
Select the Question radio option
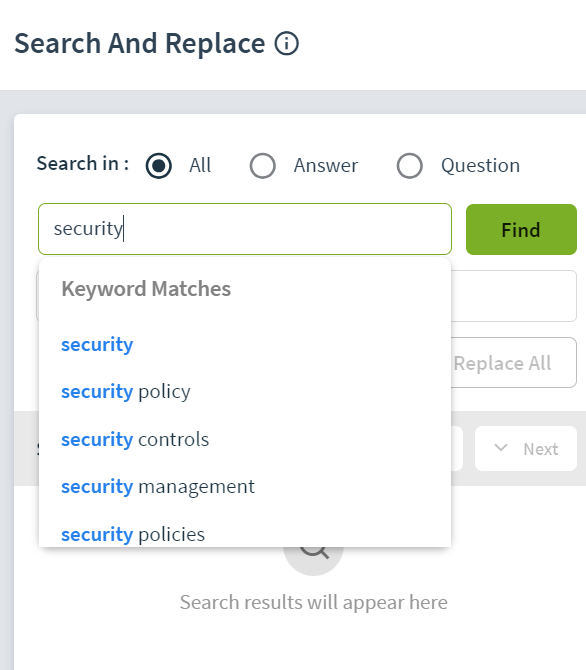pyautogui.click(x=409, y=165)
